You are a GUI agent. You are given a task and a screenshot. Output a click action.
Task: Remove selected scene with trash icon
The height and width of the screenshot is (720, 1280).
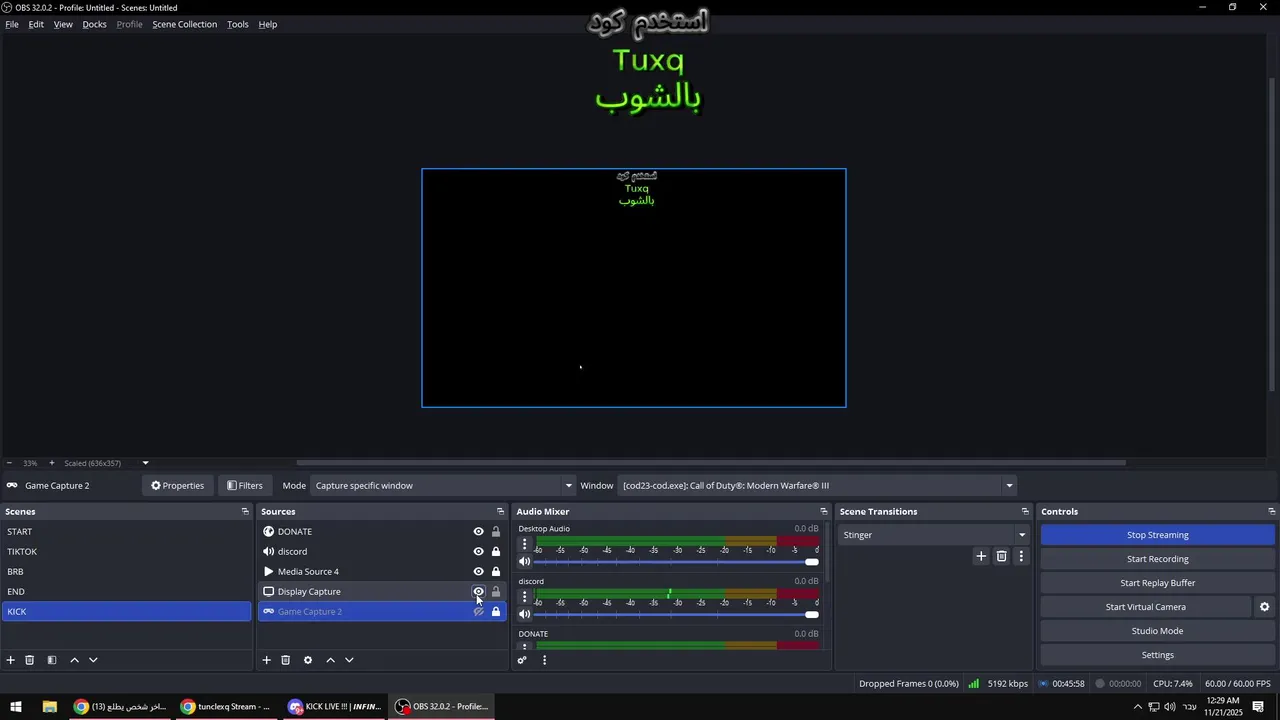[30, 660]
